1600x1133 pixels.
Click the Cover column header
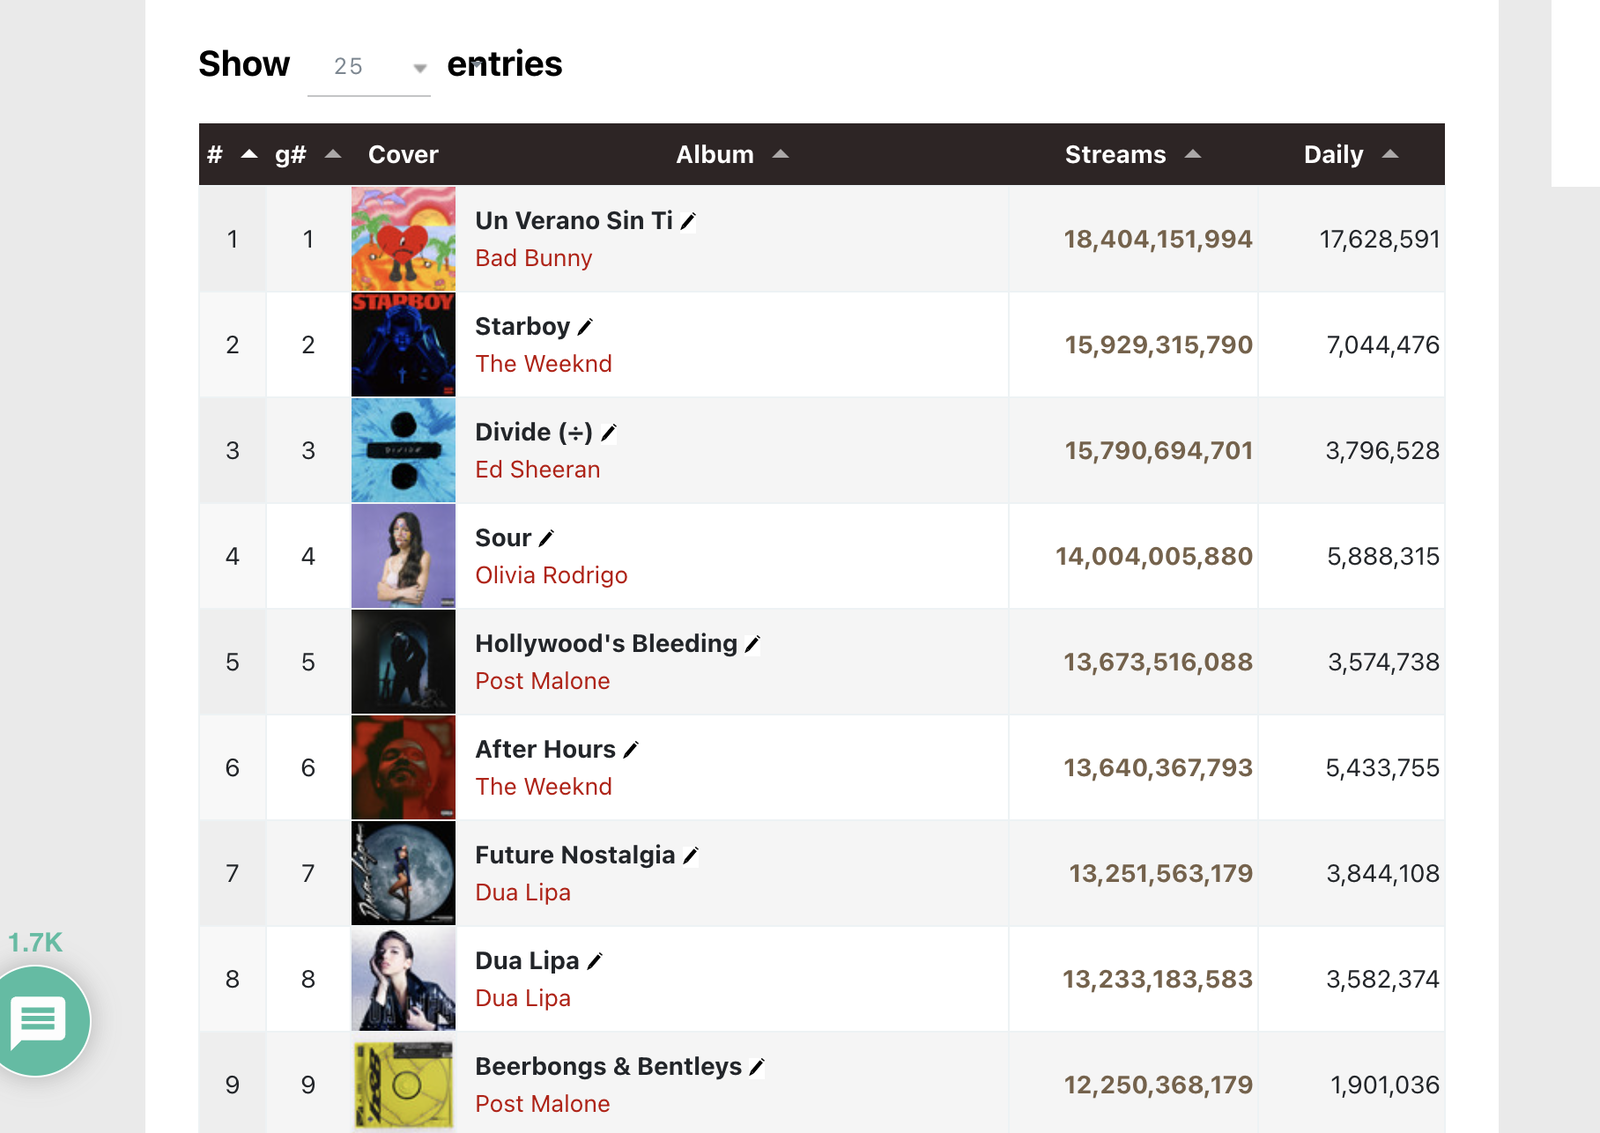(x=402, y=154)
